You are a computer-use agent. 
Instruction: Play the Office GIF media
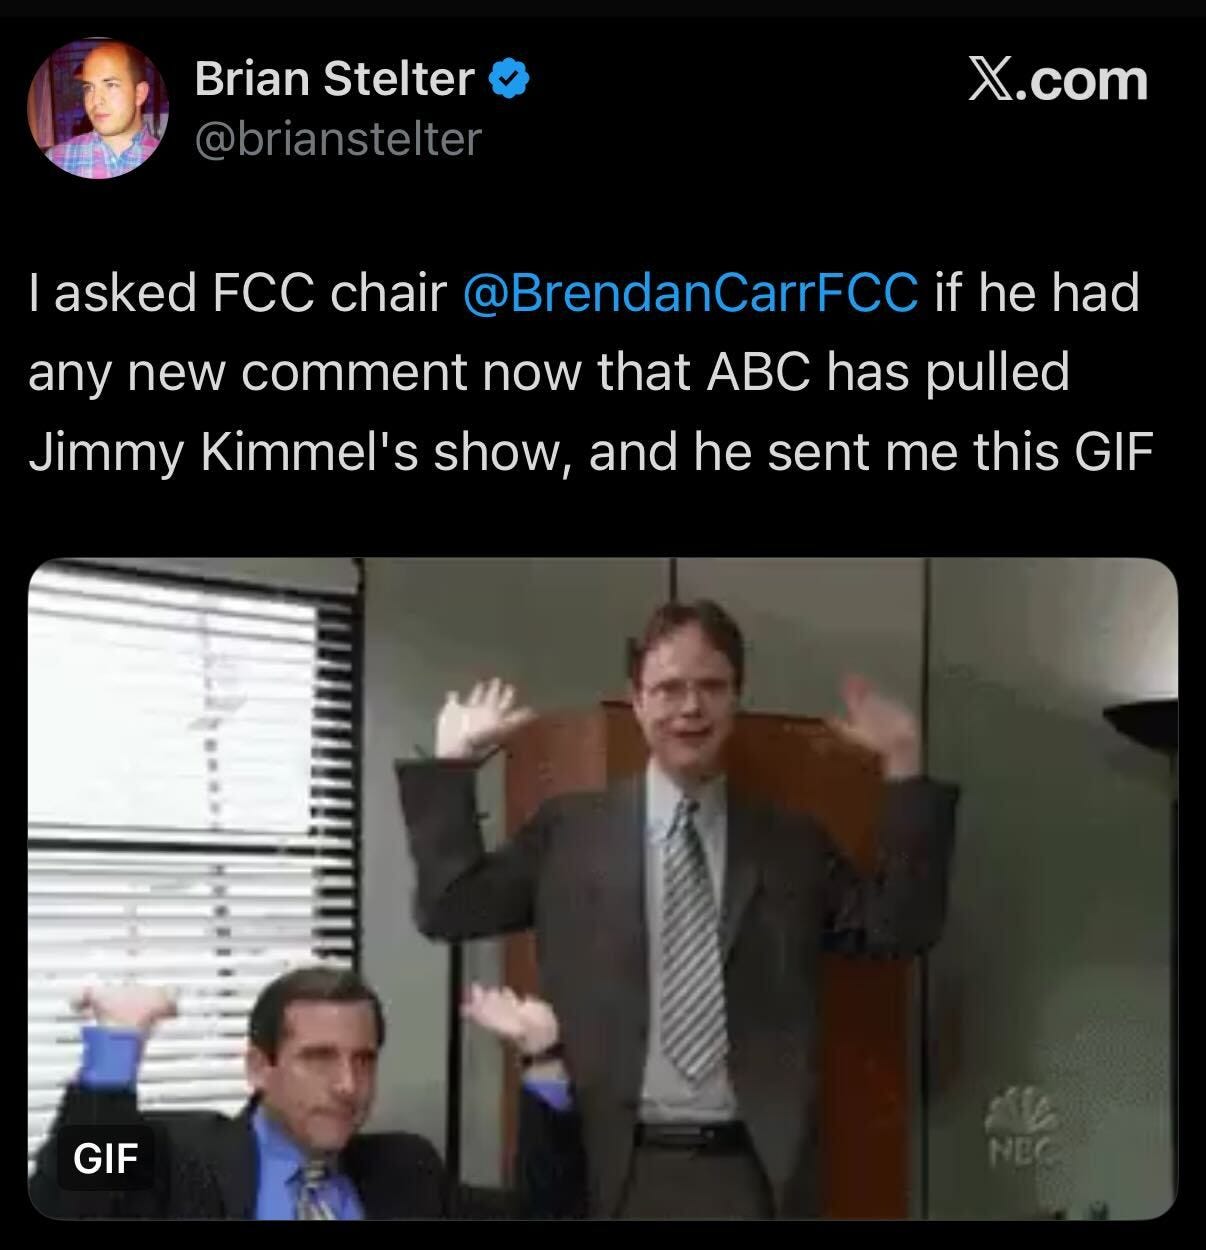pyautogui.click(x=603, y=889)
